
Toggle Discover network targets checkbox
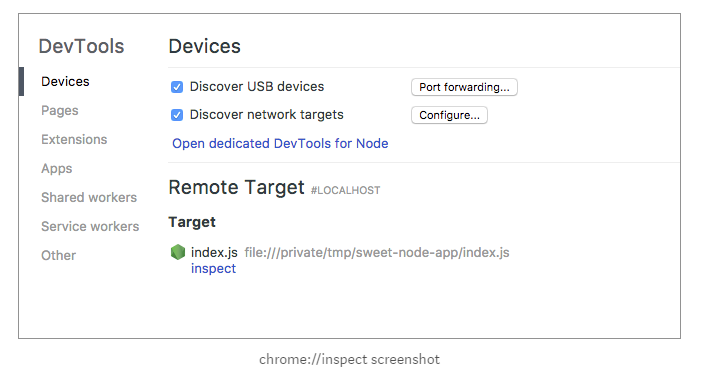click(x=177, y=115)
